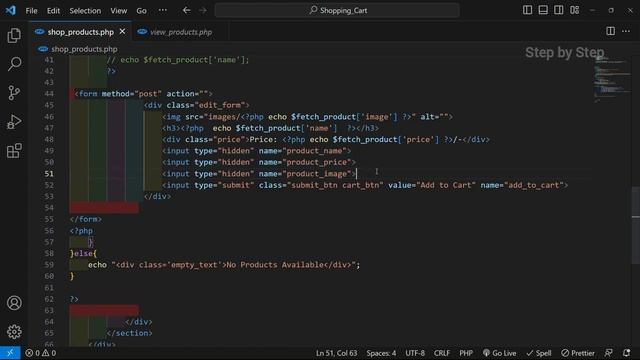Click the Spell status item
The image size is (640, 360).
(539, 353)
